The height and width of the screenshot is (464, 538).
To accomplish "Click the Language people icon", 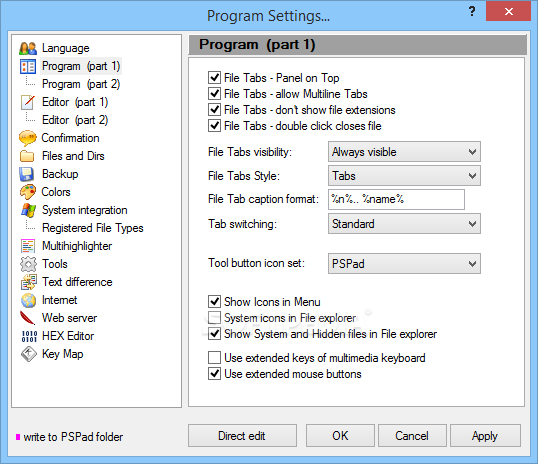I will pyautogui.click(x=28, y=48).
